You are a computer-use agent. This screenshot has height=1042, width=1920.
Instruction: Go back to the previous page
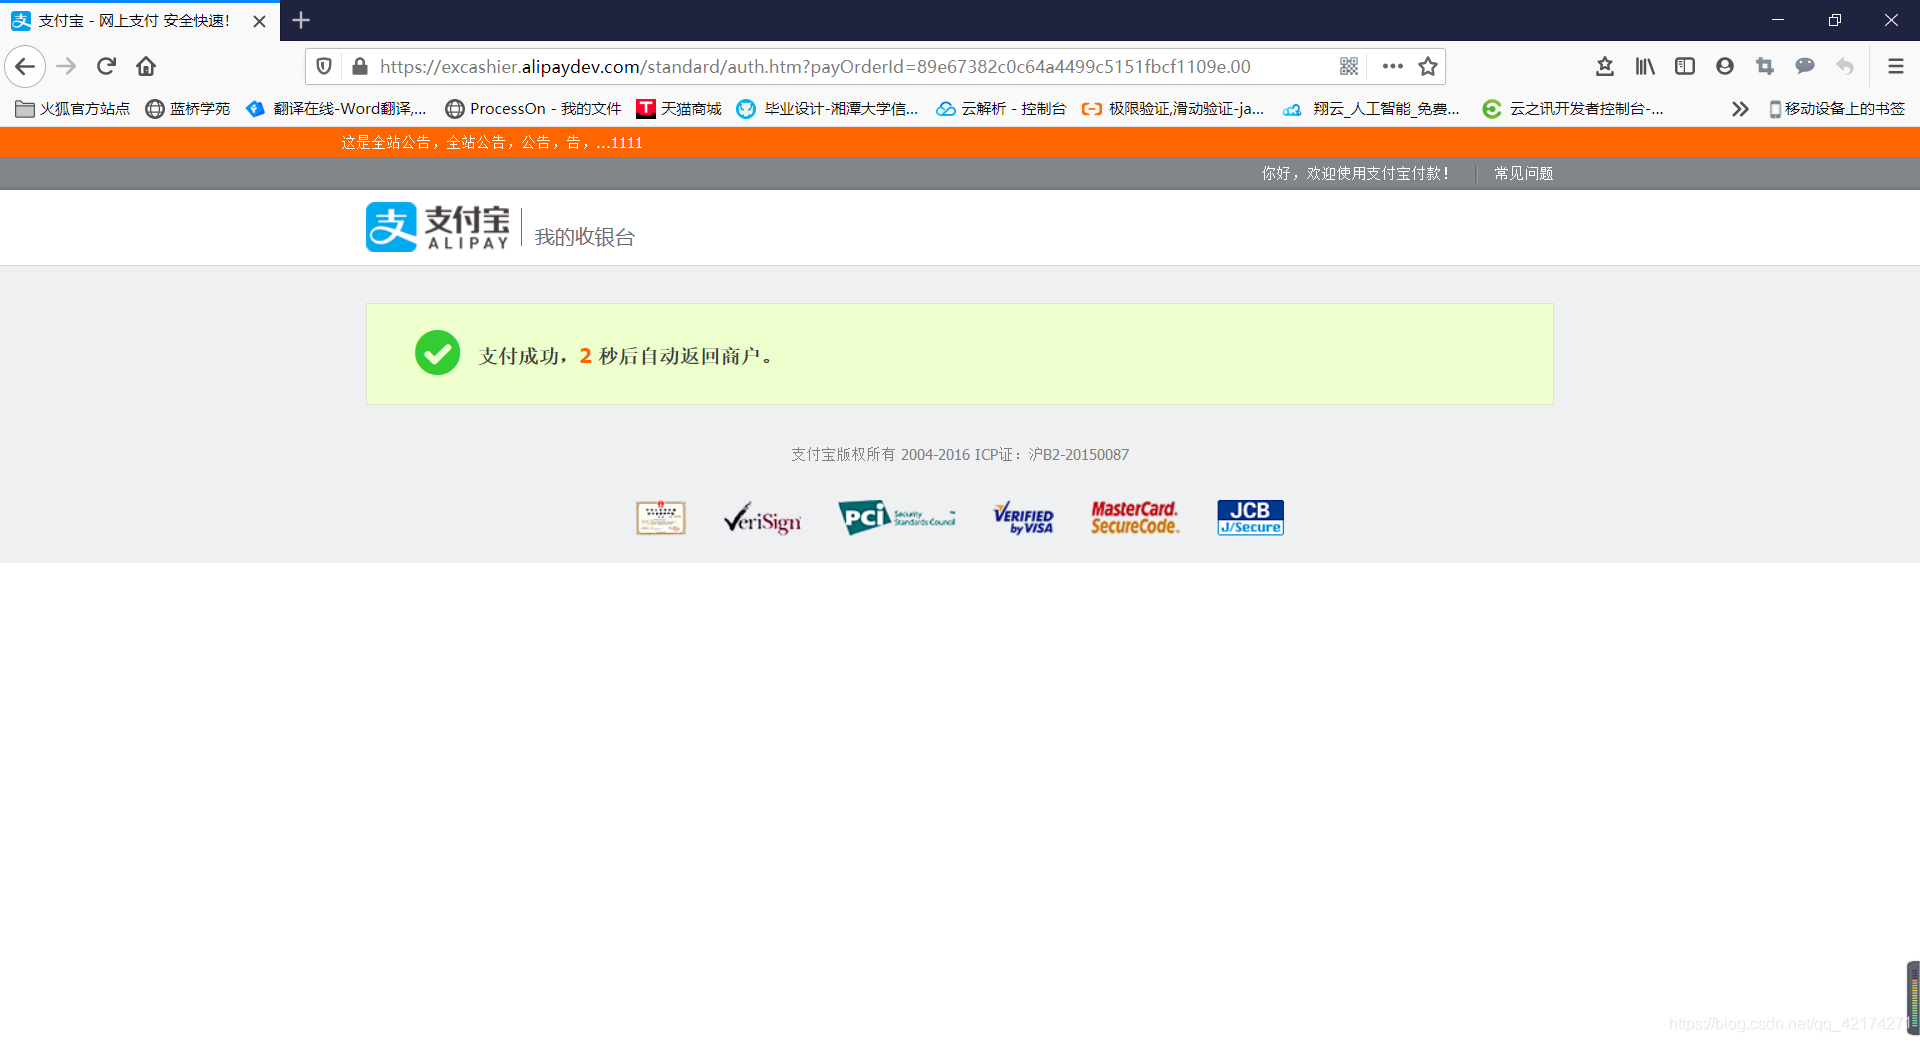25,66
